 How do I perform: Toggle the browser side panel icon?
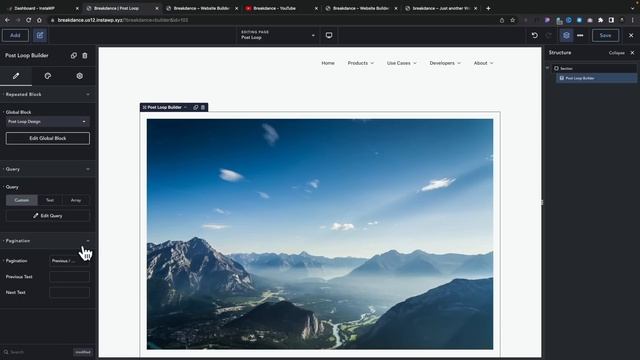point(611,20)
